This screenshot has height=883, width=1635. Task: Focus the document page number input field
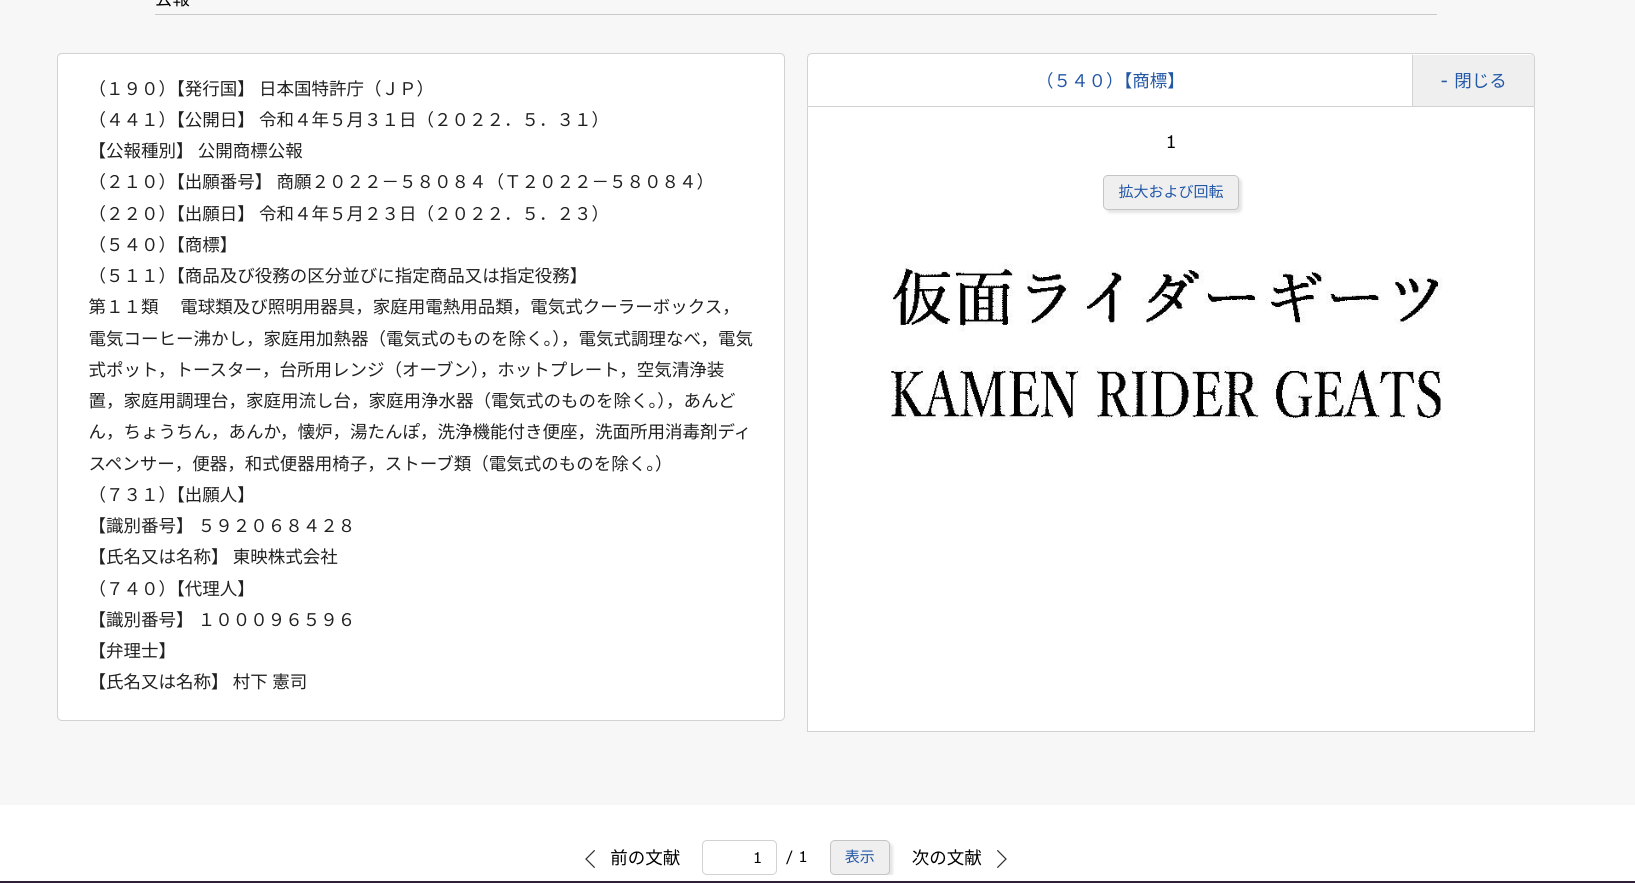click(x=739, y=858)
